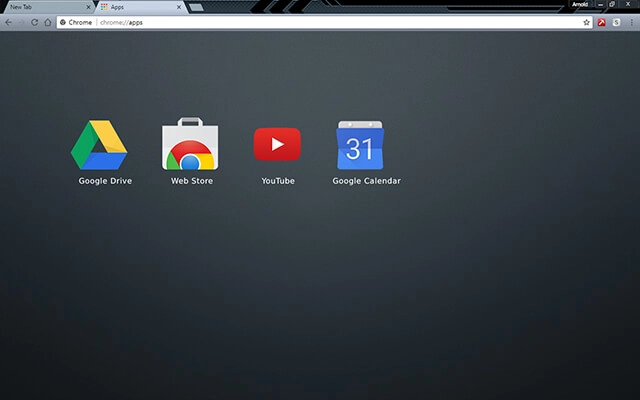Go back to the previous page

[x=8, y=22]
